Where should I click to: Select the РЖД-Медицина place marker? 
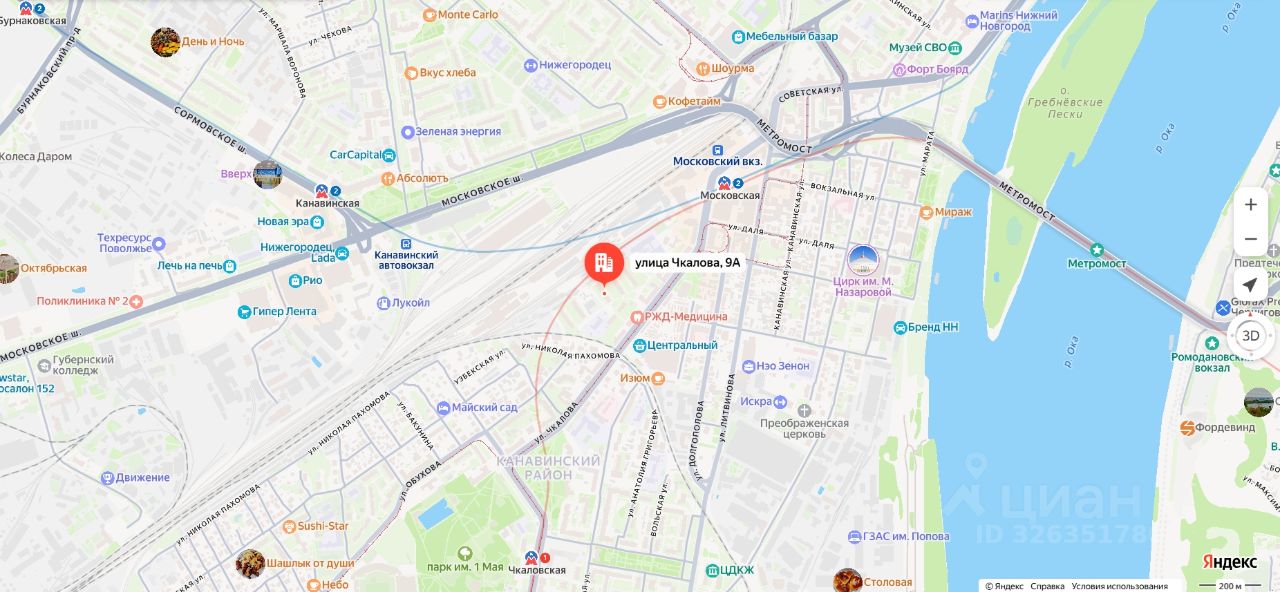[637, 316]
